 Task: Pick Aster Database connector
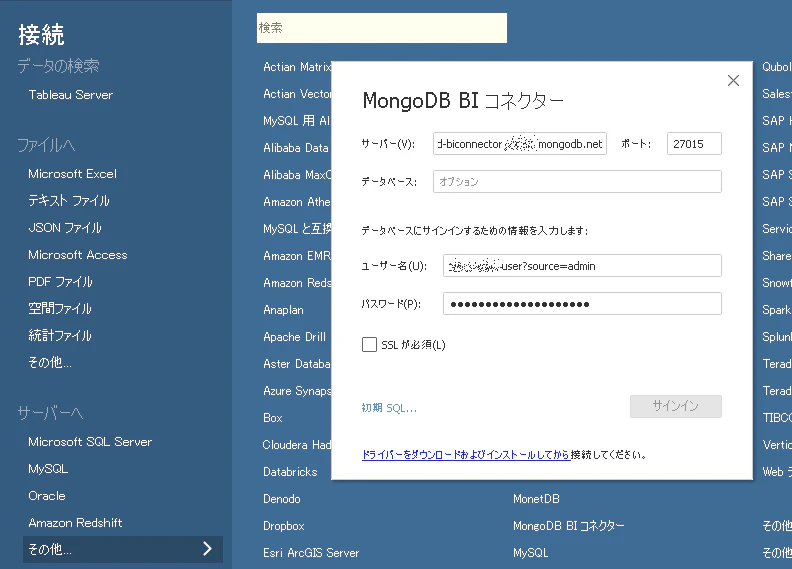point(297,364)
